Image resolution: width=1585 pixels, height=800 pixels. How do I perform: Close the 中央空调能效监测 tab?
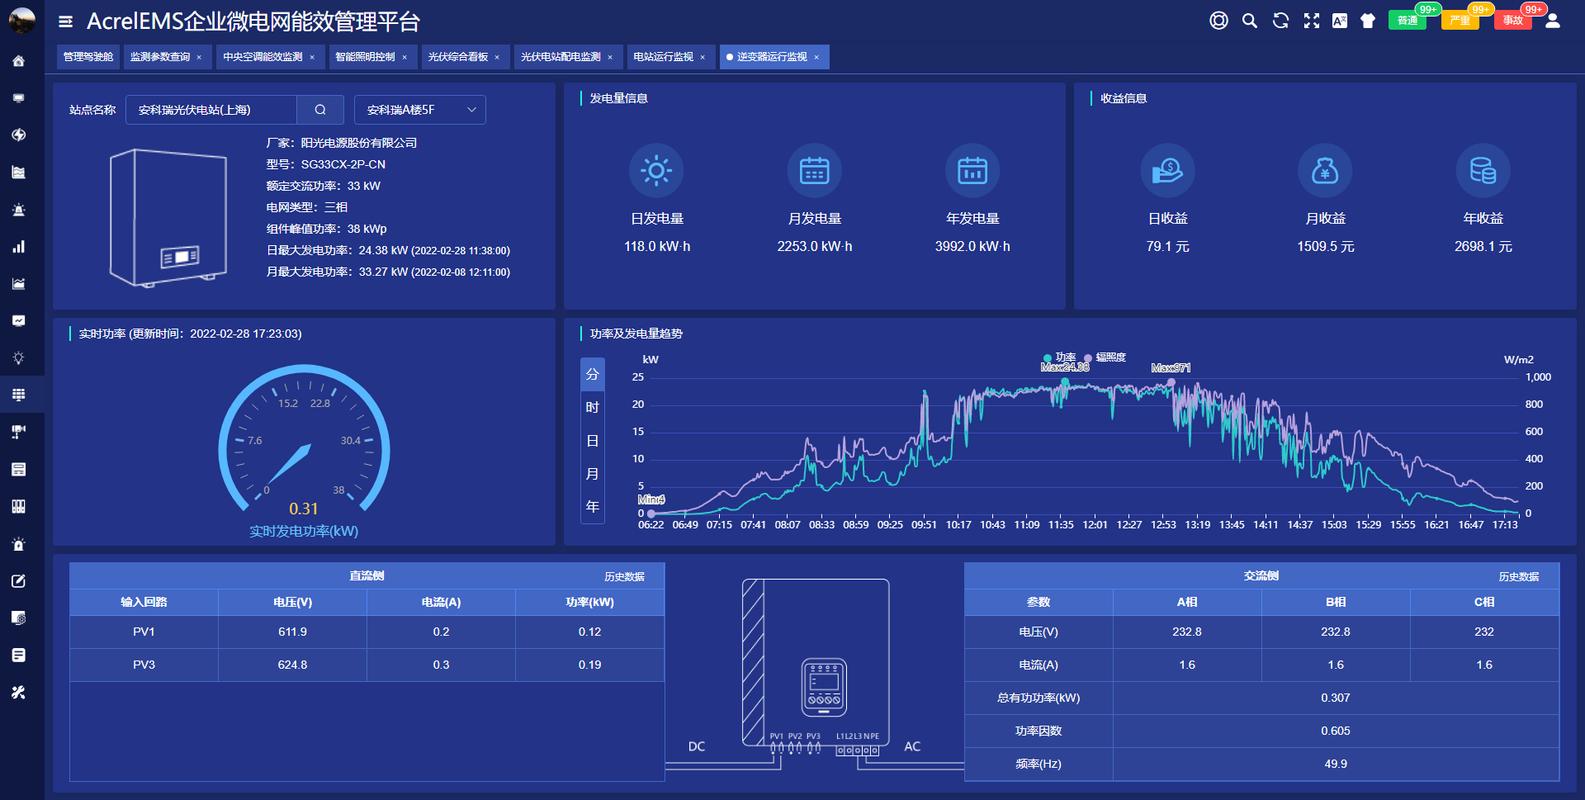pyautogui.click(x=312, y=57)
